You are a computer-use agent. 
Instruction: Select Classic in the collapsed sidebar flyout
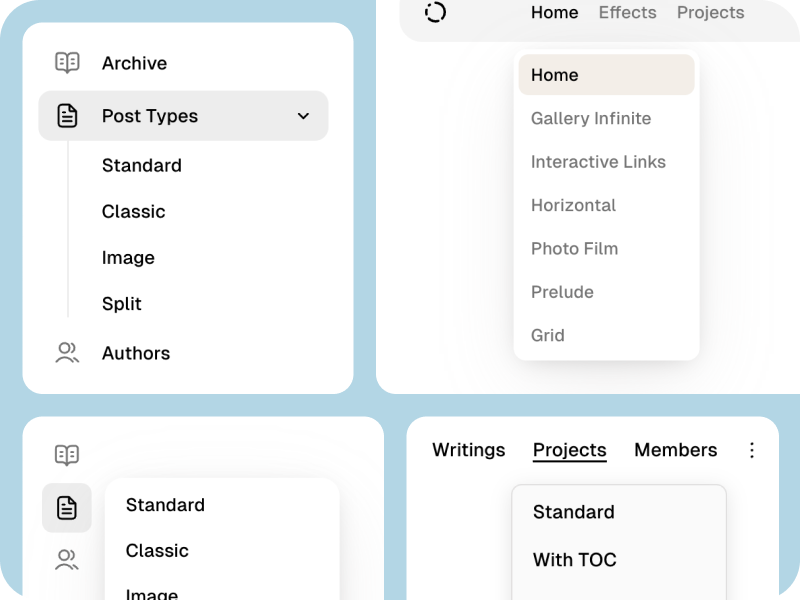tap(157, 551)
